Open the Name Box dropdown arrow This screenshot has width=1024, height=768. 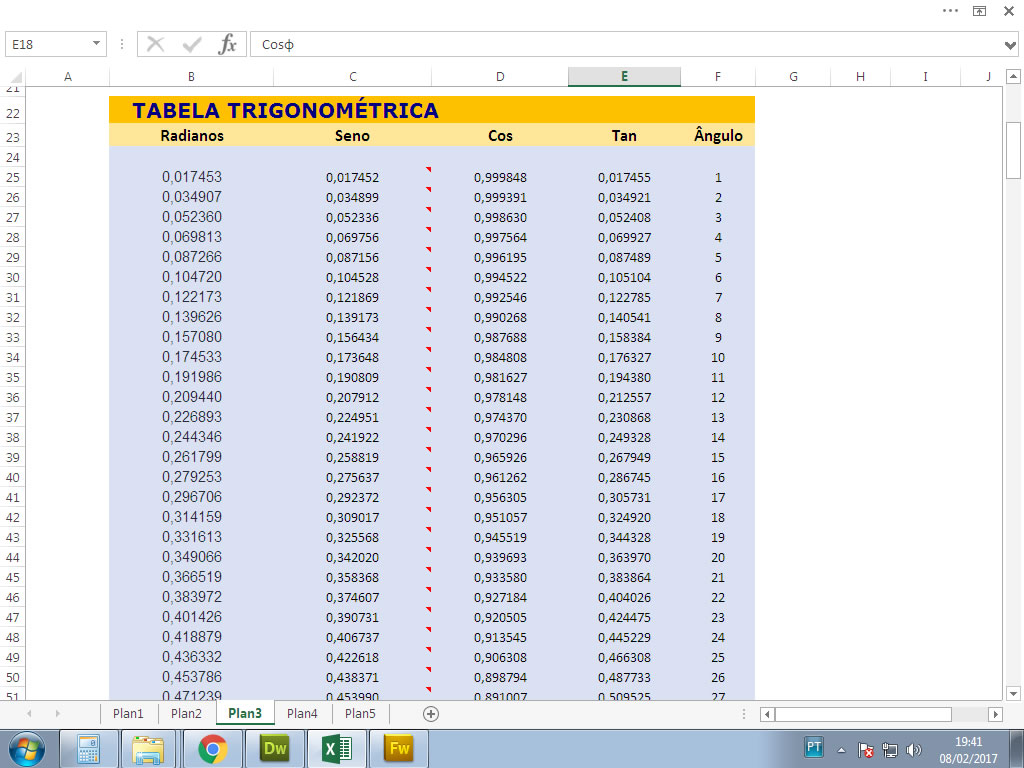96,44
